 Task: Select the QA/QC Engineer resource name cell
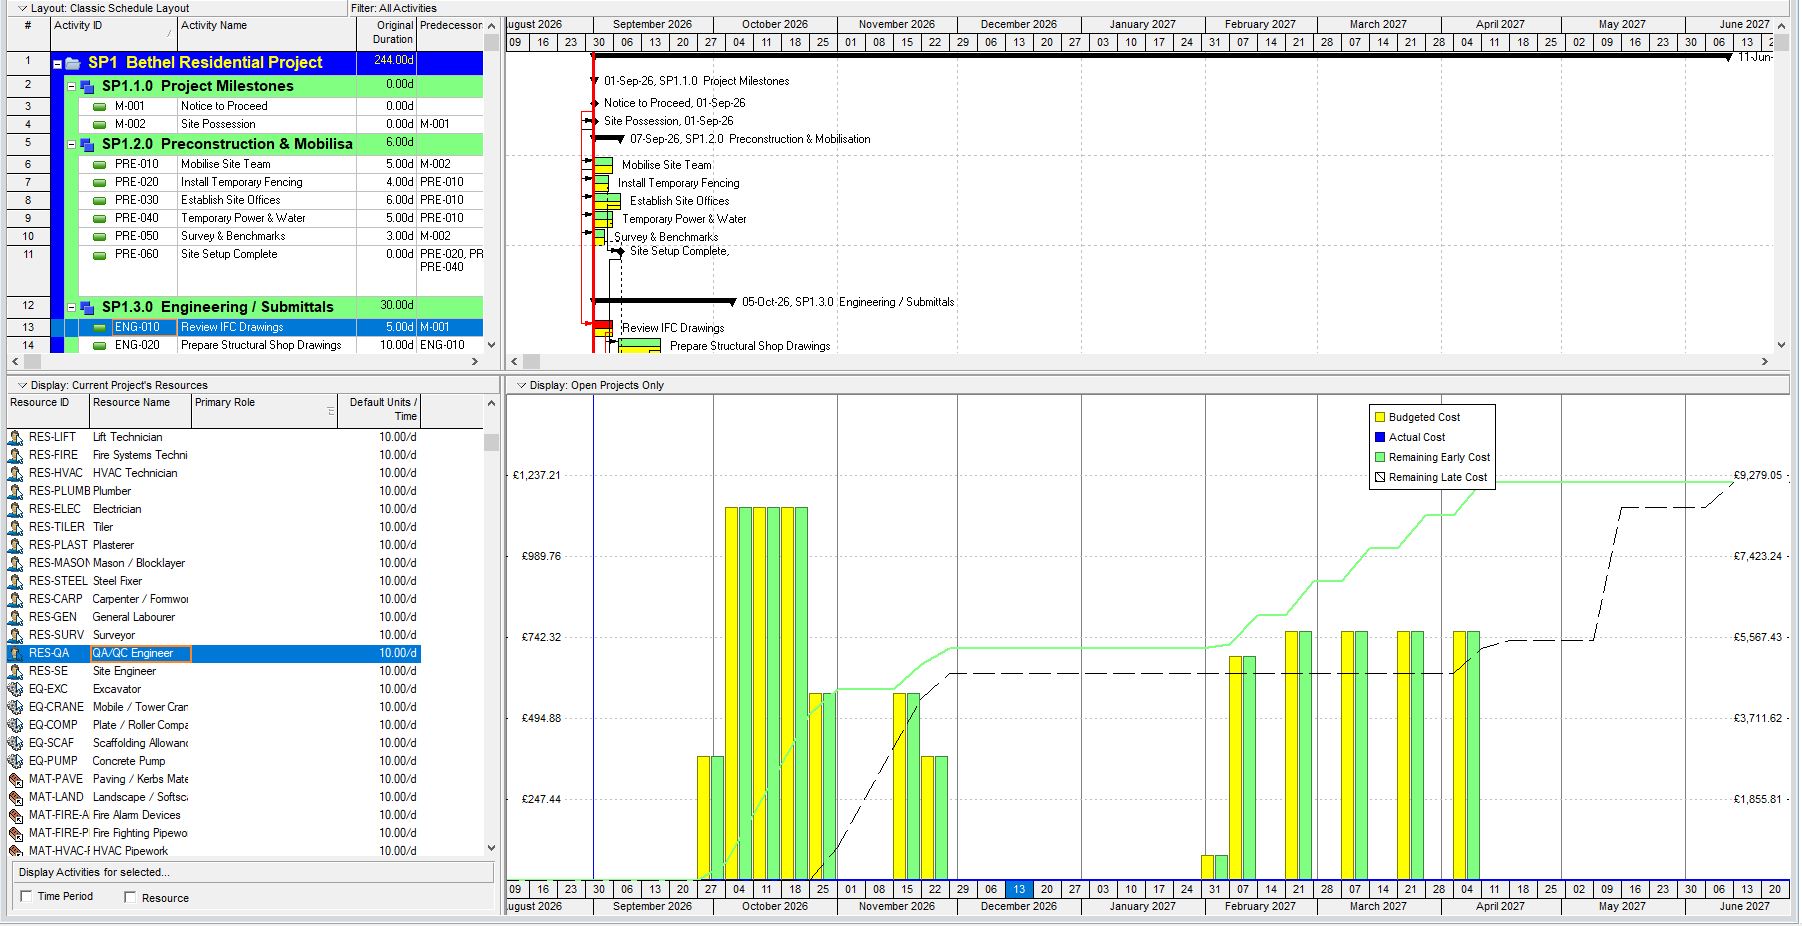point(140,653)
